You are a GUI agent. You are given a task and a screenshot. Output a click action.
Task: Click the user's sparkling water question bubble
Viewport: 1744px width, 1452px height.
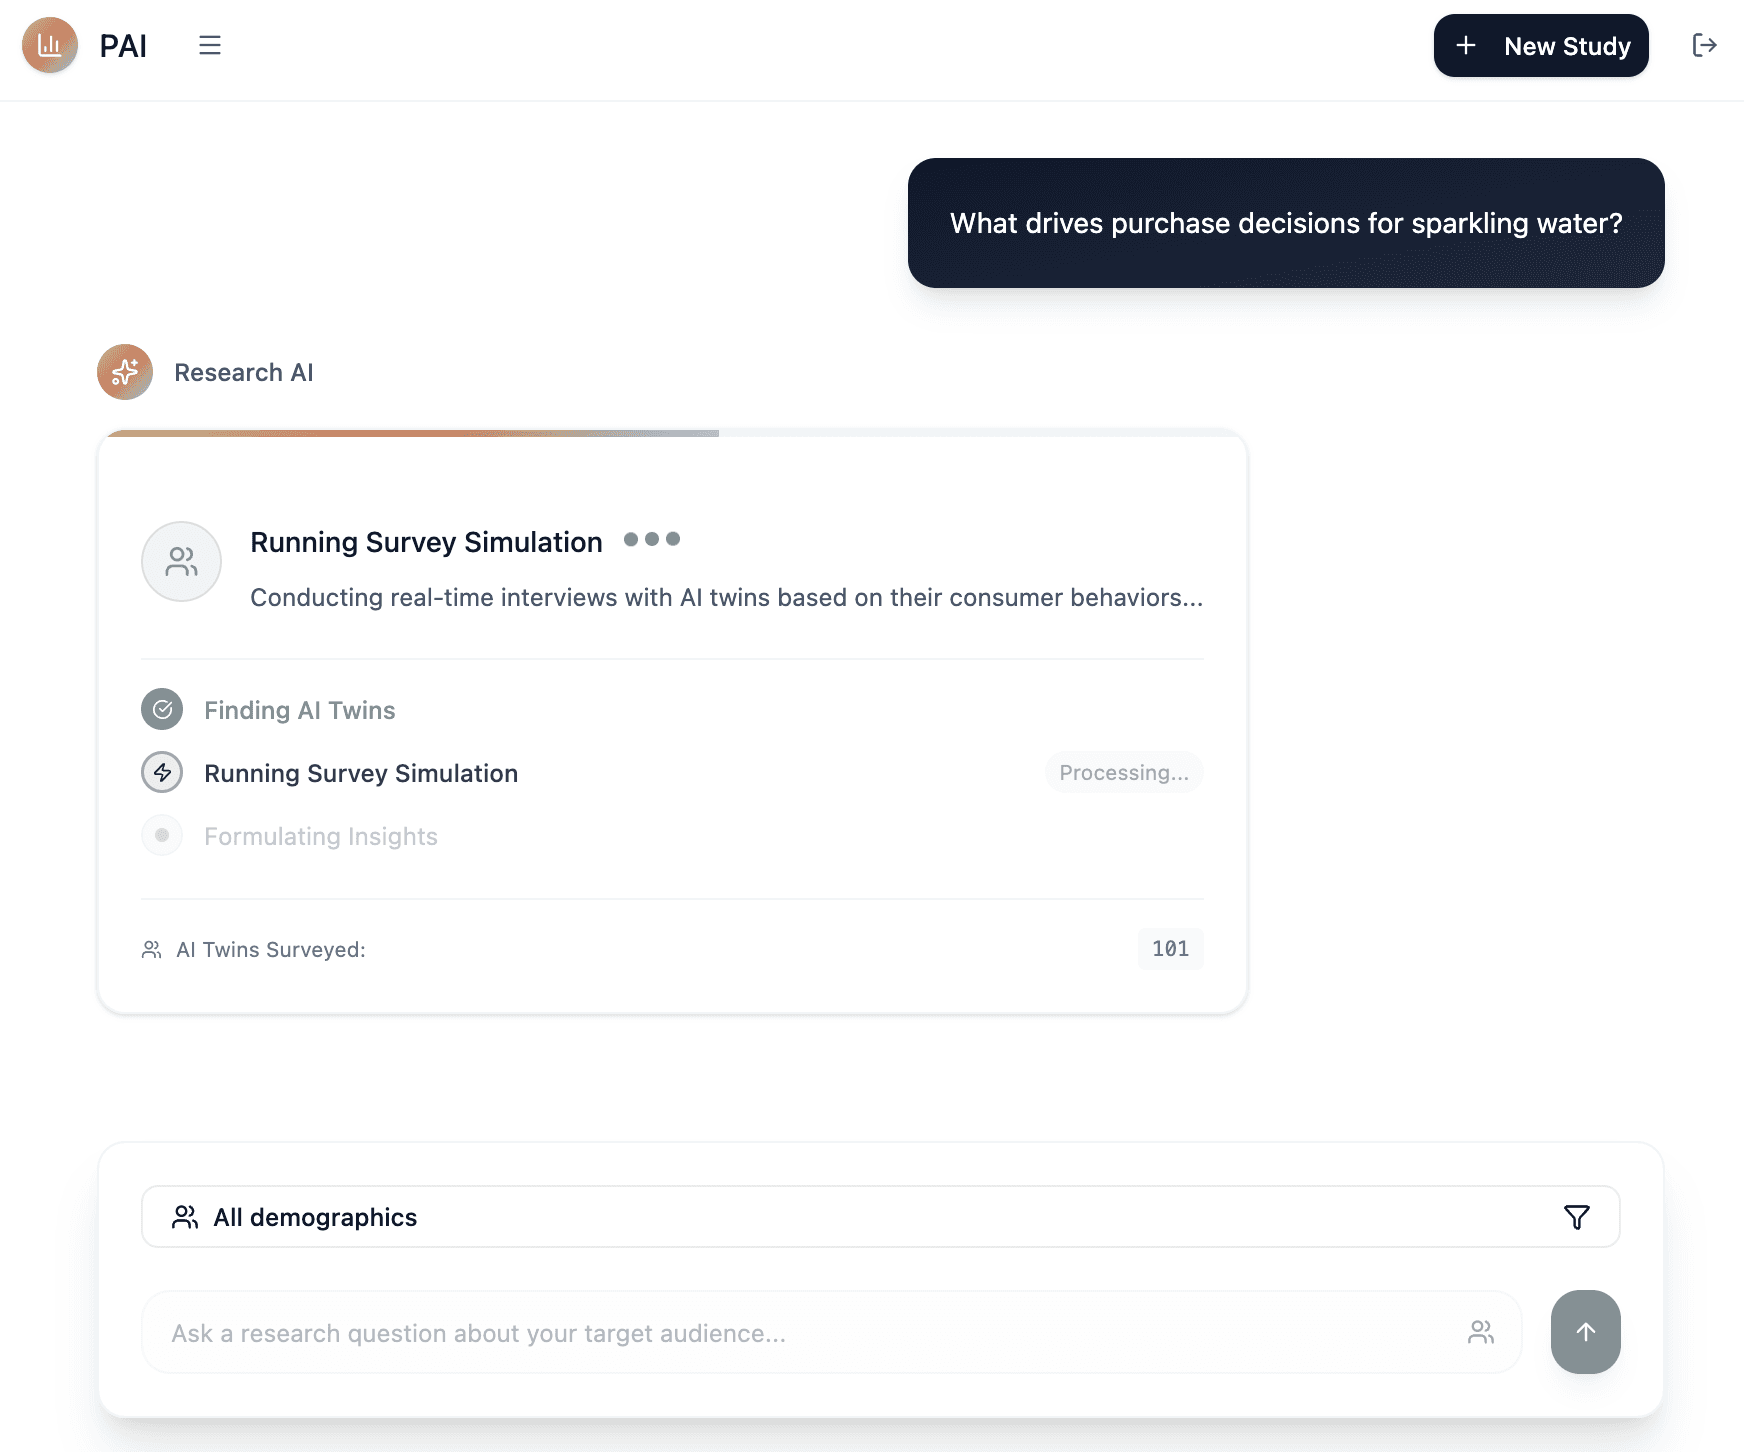coord(1286,223)
